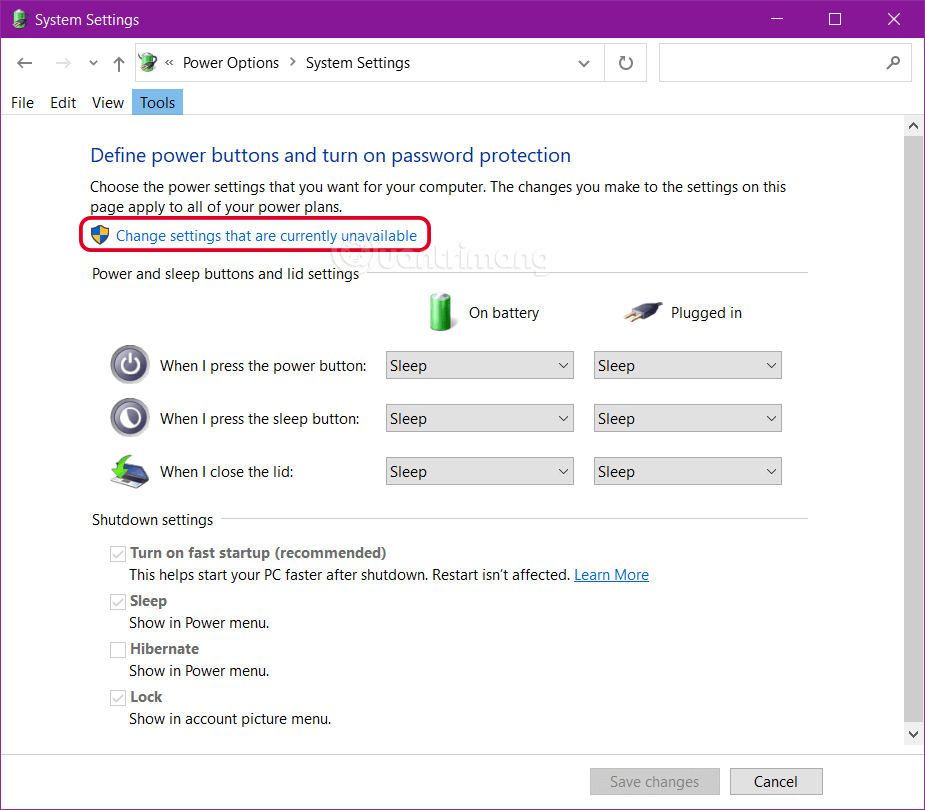Open the File menu
This screenshot has width=925, height=810.
[22, 103]
